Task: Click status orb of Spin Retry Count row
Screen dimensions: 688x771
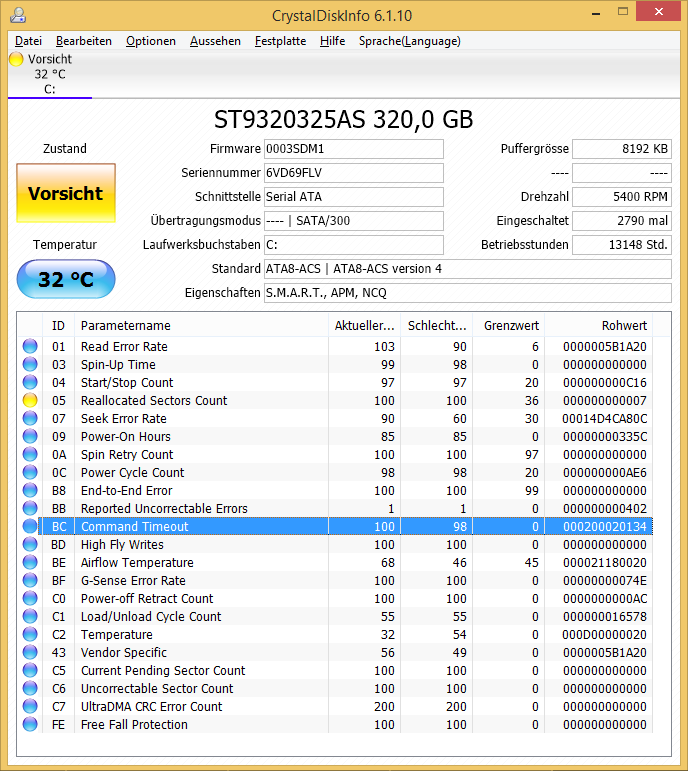Action: pyautogui.click(x=30, y=454)
